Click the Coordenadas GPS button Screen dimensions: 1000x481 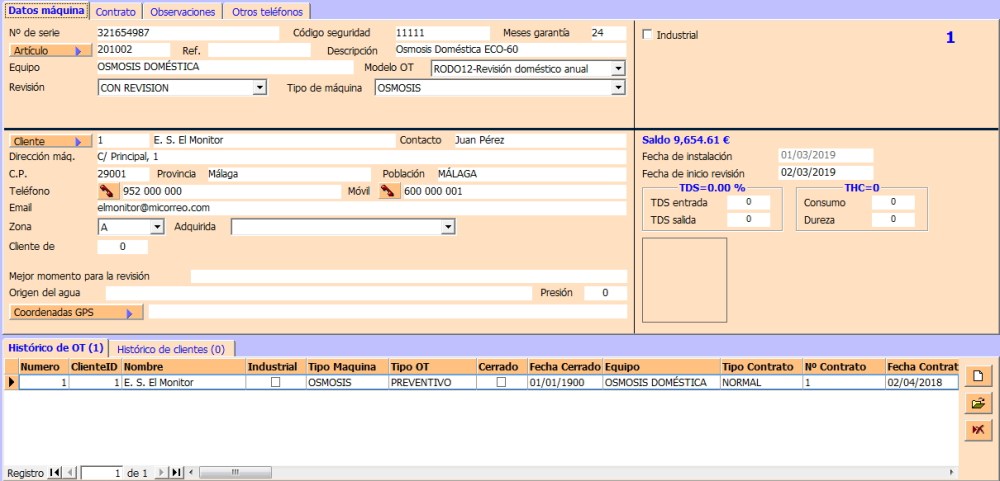[75, 313]
